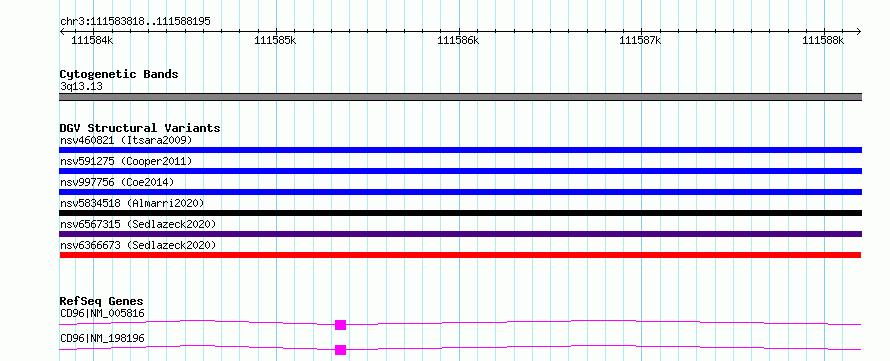
Task: Click the nsv6366673 (Sedlazeck2020) label
Action: pos(138,245)
